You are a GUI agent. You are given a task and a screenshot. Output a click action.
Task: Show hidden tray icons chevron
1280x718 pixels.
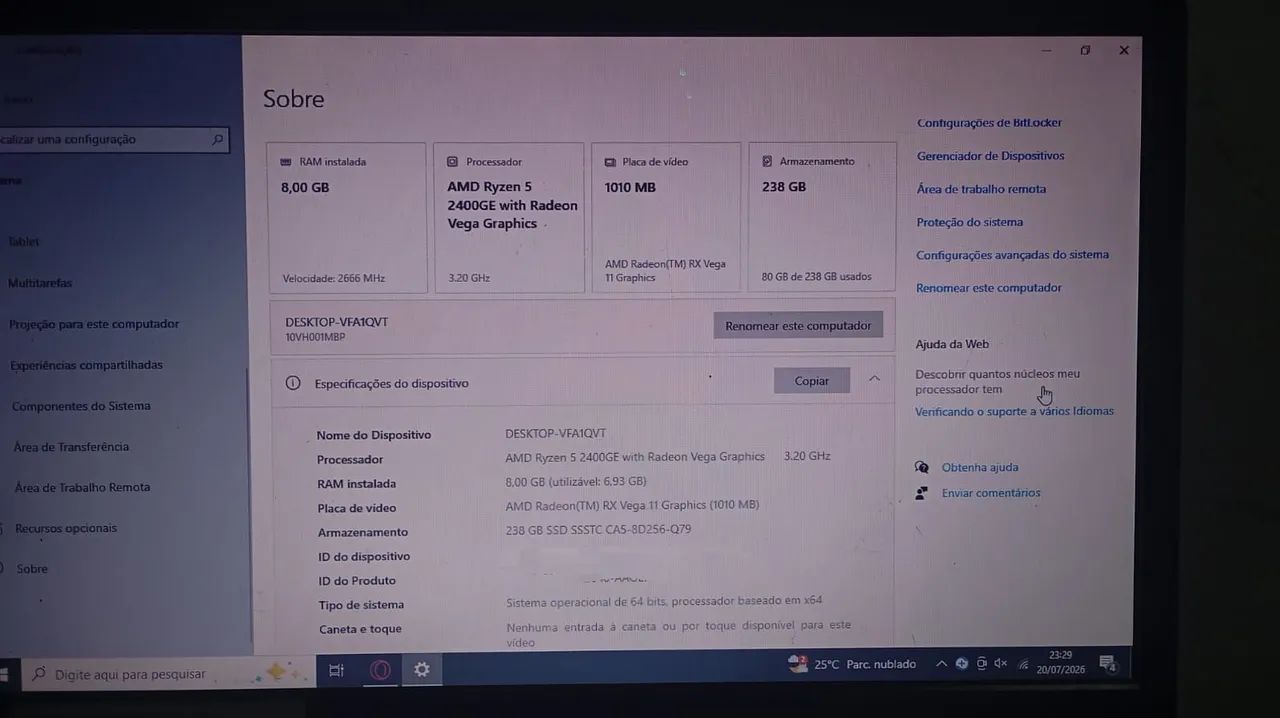(x=941, y=664)
